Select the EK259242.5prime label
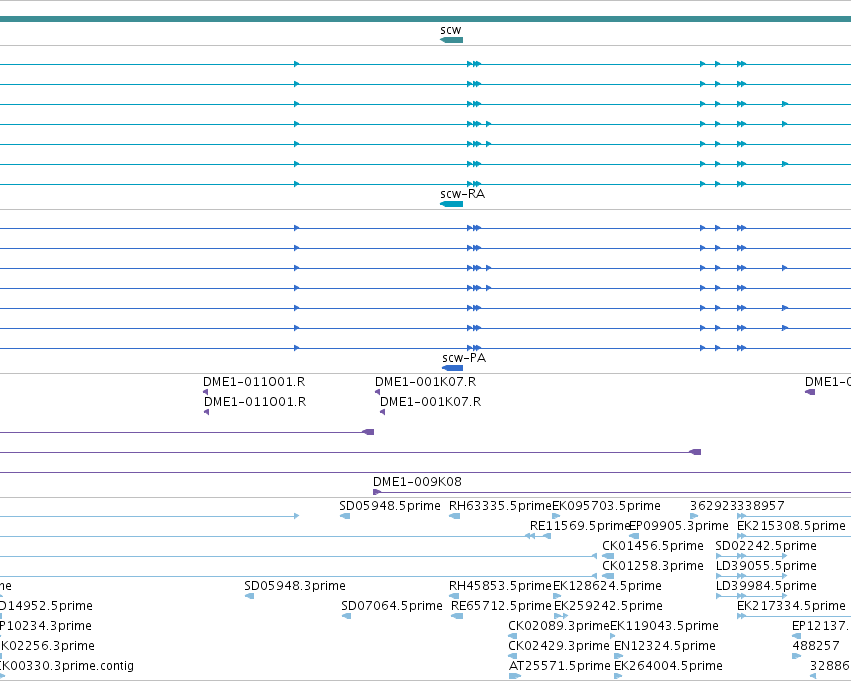Image resolution: width=851 pixels, height=681 pixels. (x=608, y=606)
